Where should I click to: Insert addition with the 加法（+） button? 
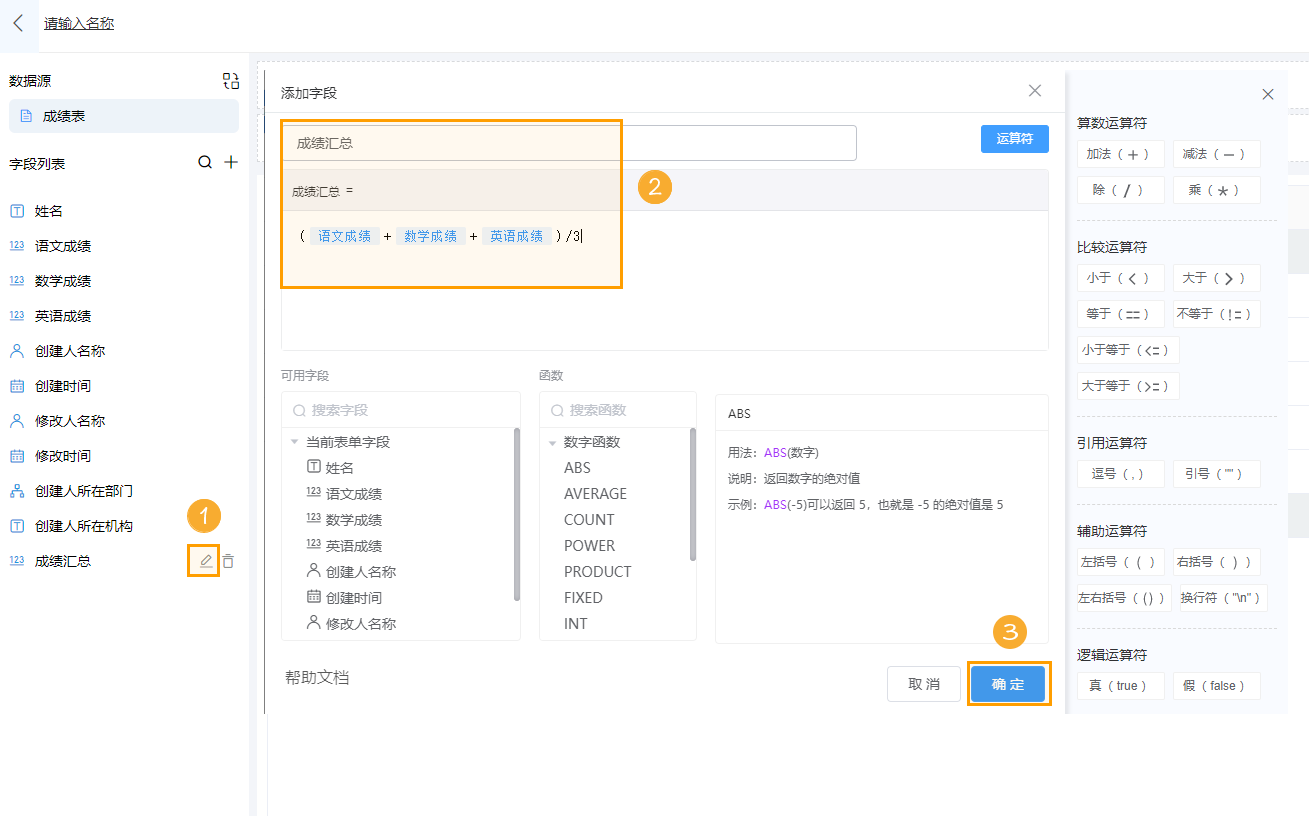[1120, 154]
